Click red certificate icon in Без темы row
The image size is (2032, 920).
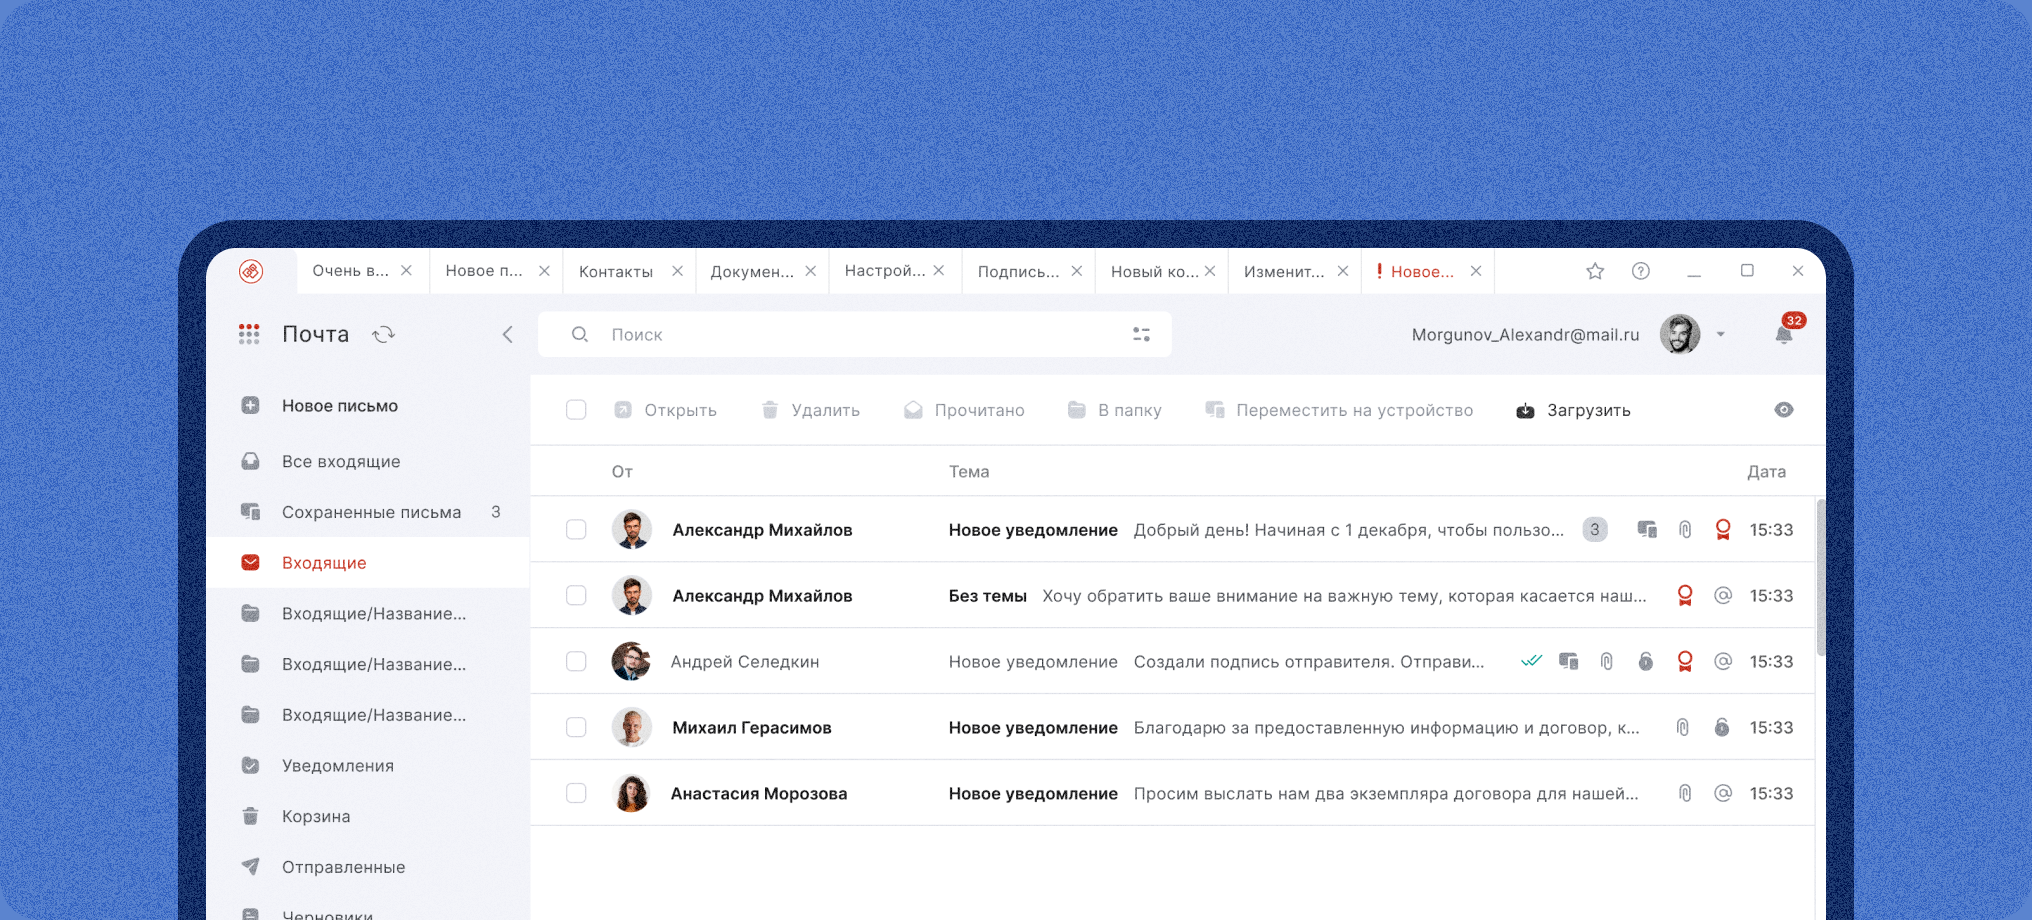point(1685,595)
